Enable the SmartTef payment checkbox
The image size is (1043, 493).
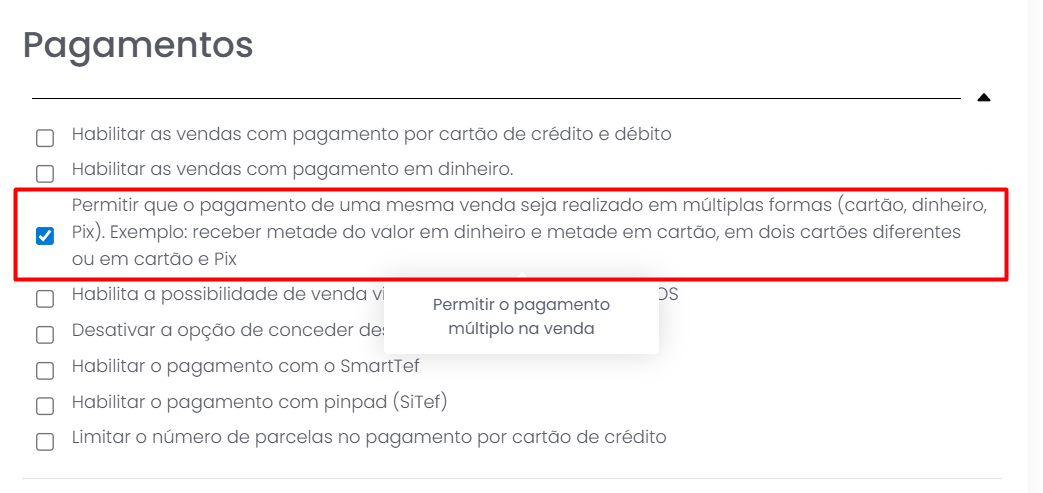tap(45, 371)
